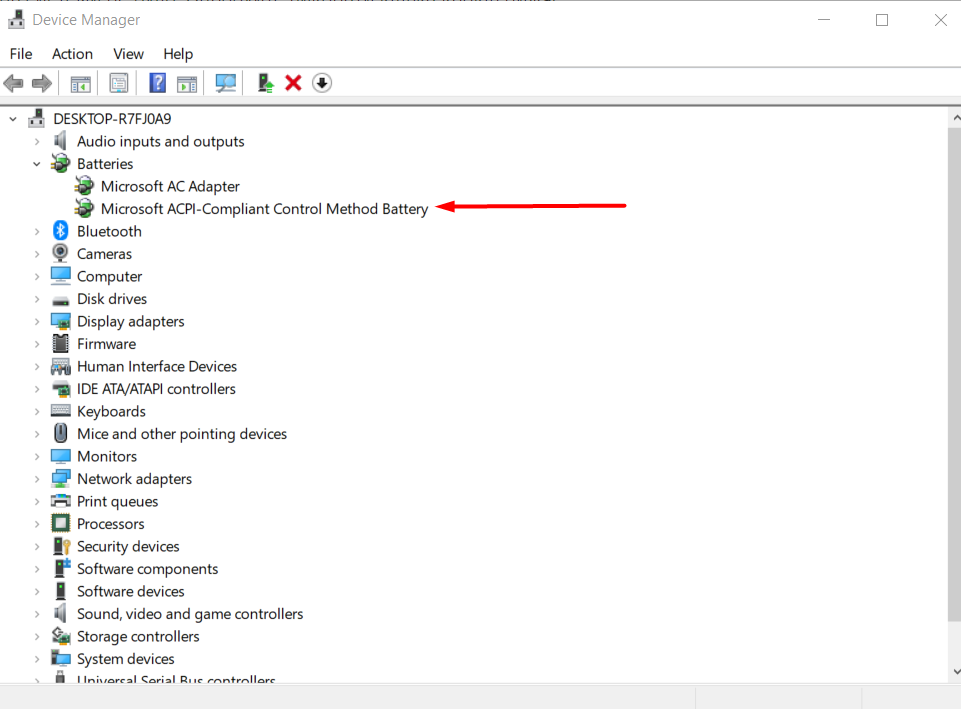Viewport: 961px width, 709px height.
Task: Click the red X Uninstall device icon
Action: tap(293, 83)
